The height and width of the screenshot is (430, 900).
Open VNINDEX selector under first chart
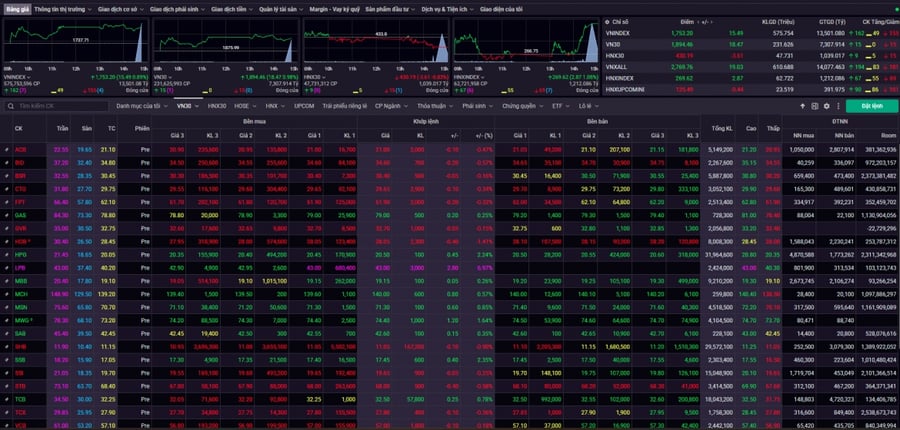point(17,76)
